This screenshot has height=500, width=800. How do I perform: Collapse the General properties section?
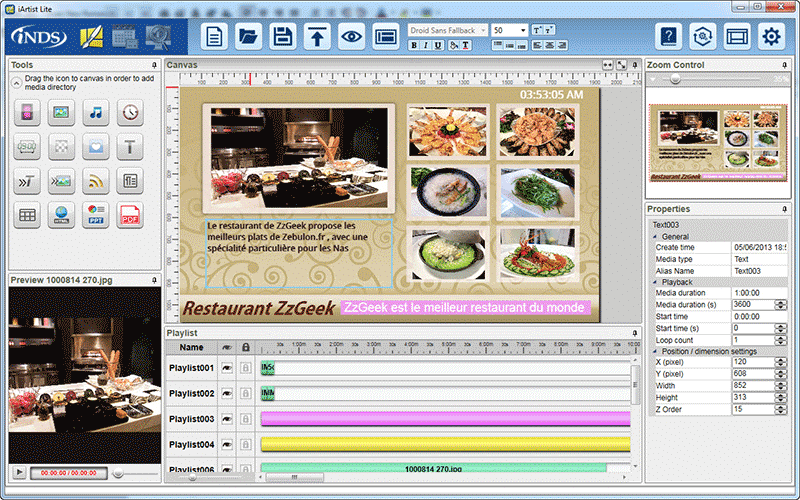coord(655,237)
